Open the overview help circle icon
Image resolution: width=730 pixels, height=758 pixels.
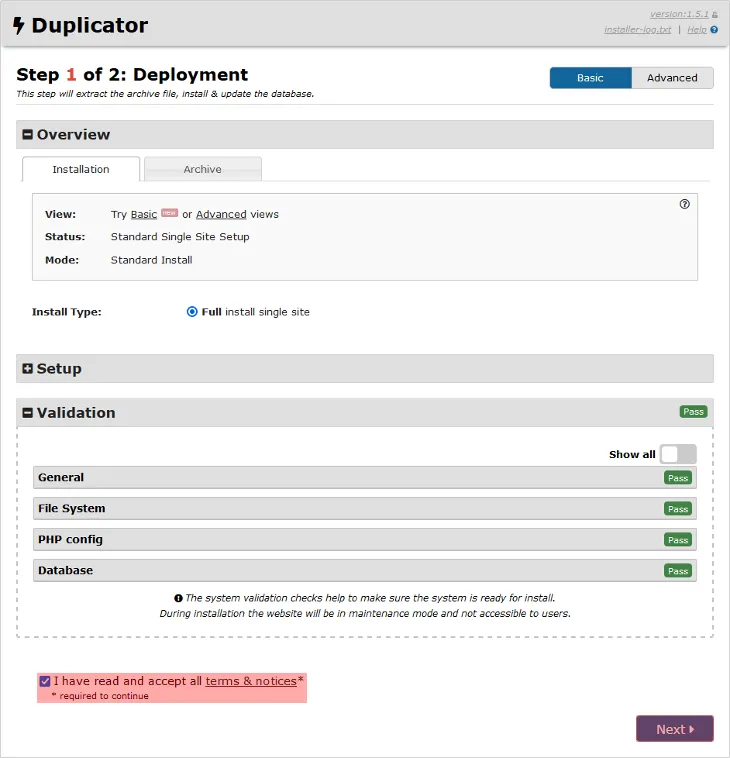685,204
